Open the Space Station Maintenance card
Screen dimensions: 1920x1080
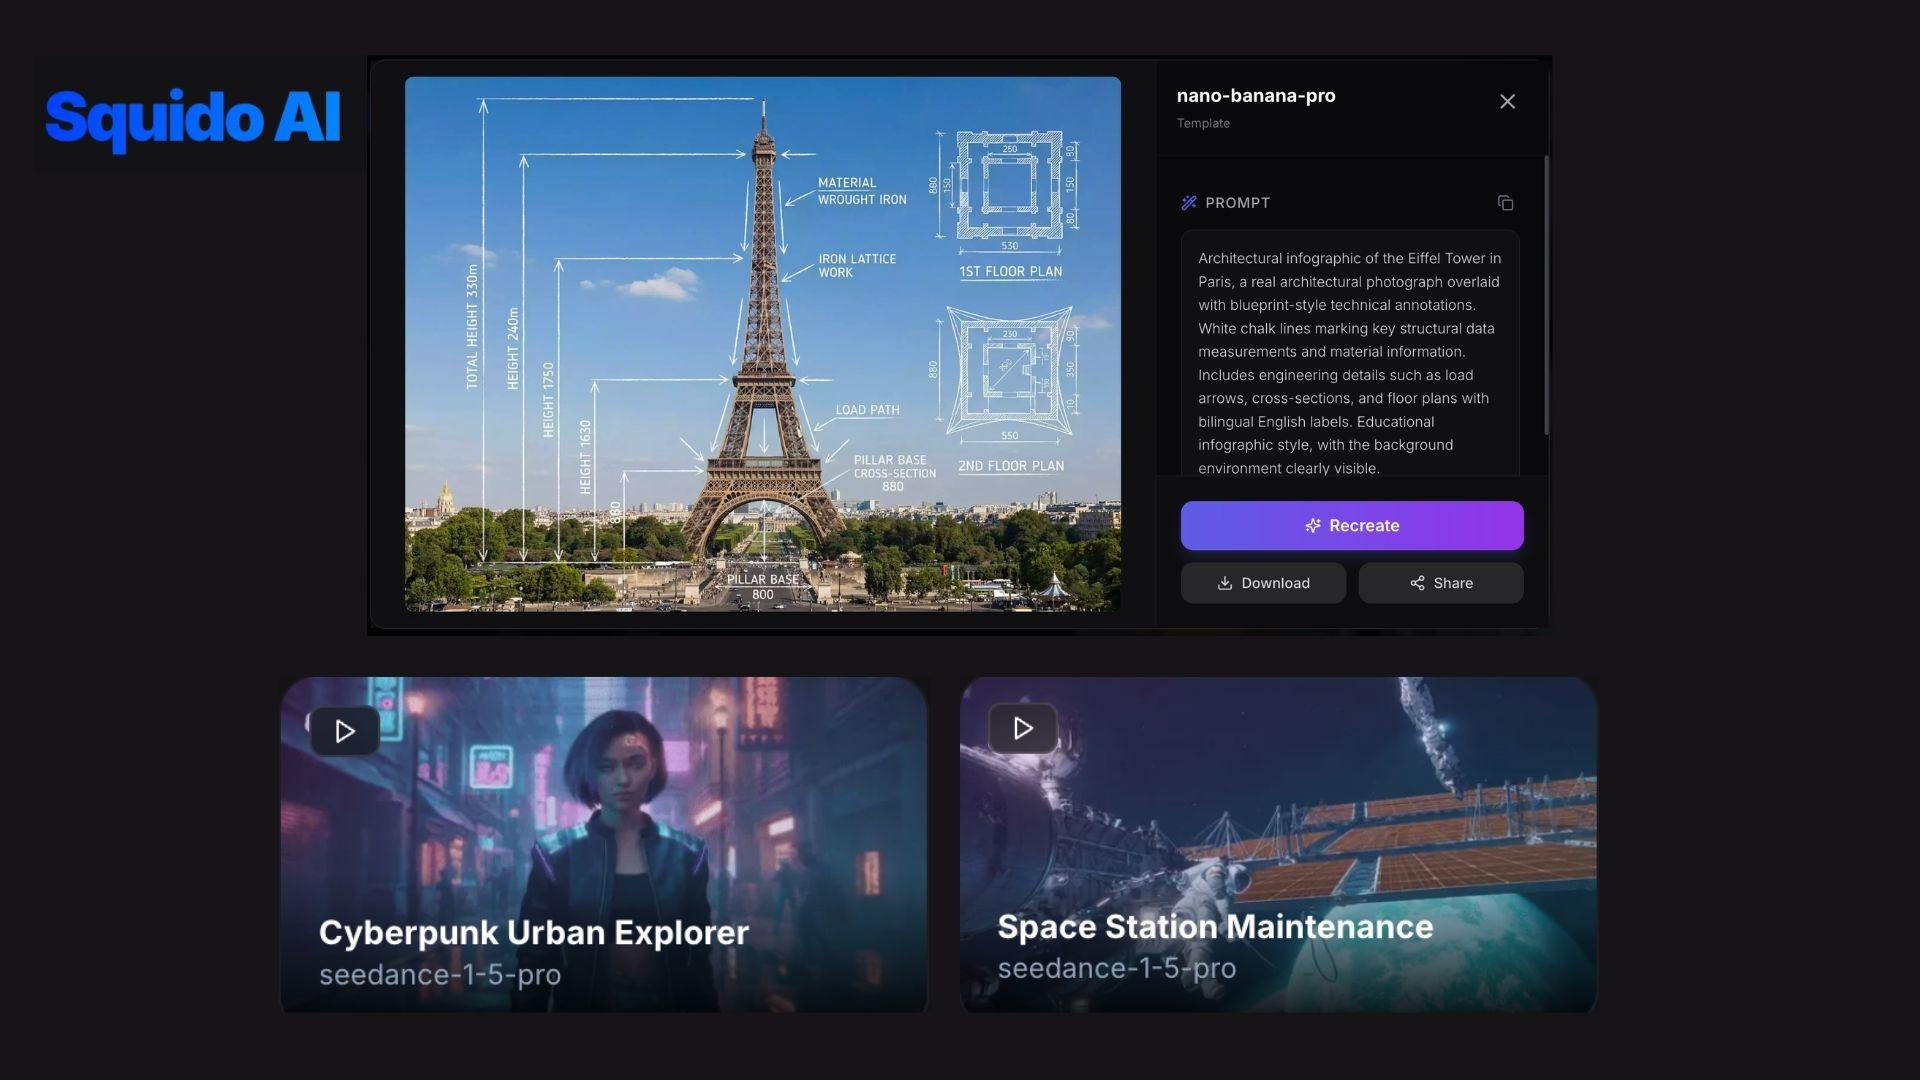pos(1278,845)
